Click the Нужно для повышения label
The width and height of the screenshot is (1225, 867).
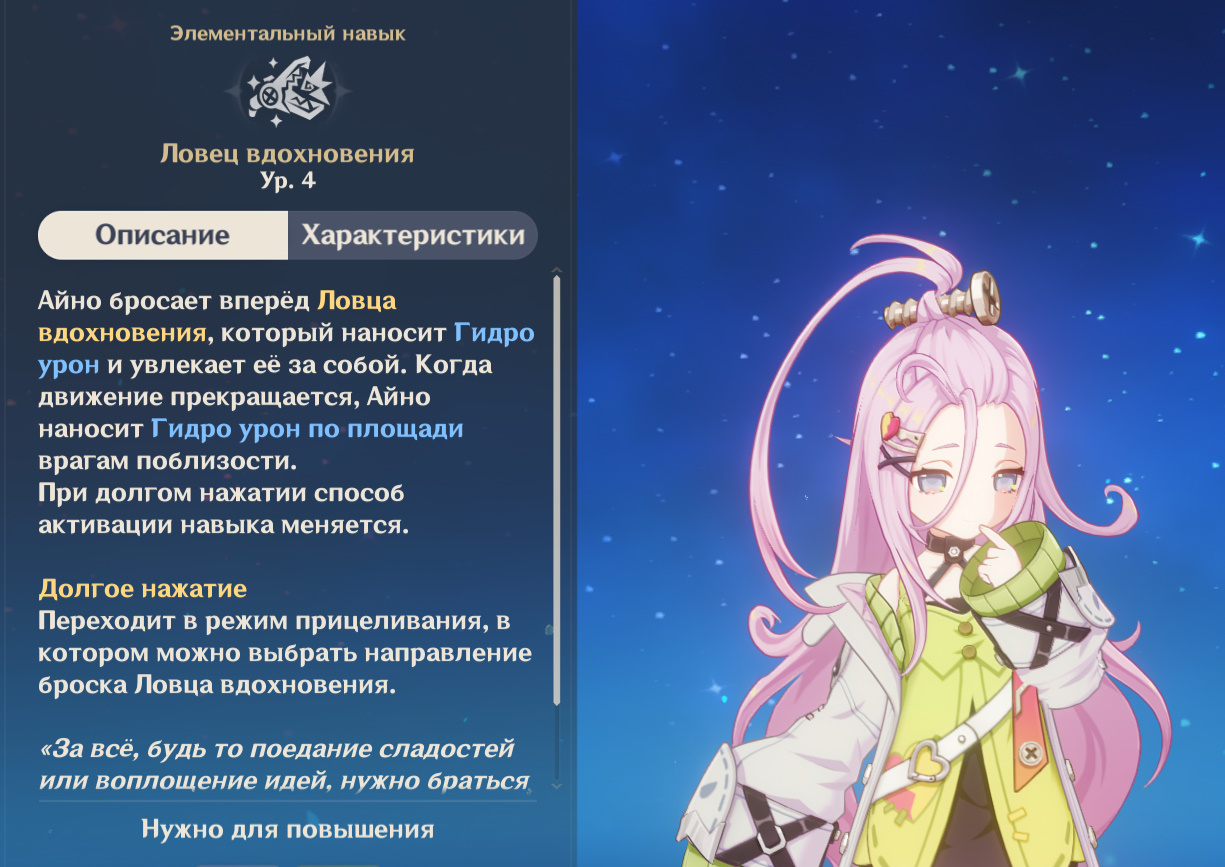point(287,829)
